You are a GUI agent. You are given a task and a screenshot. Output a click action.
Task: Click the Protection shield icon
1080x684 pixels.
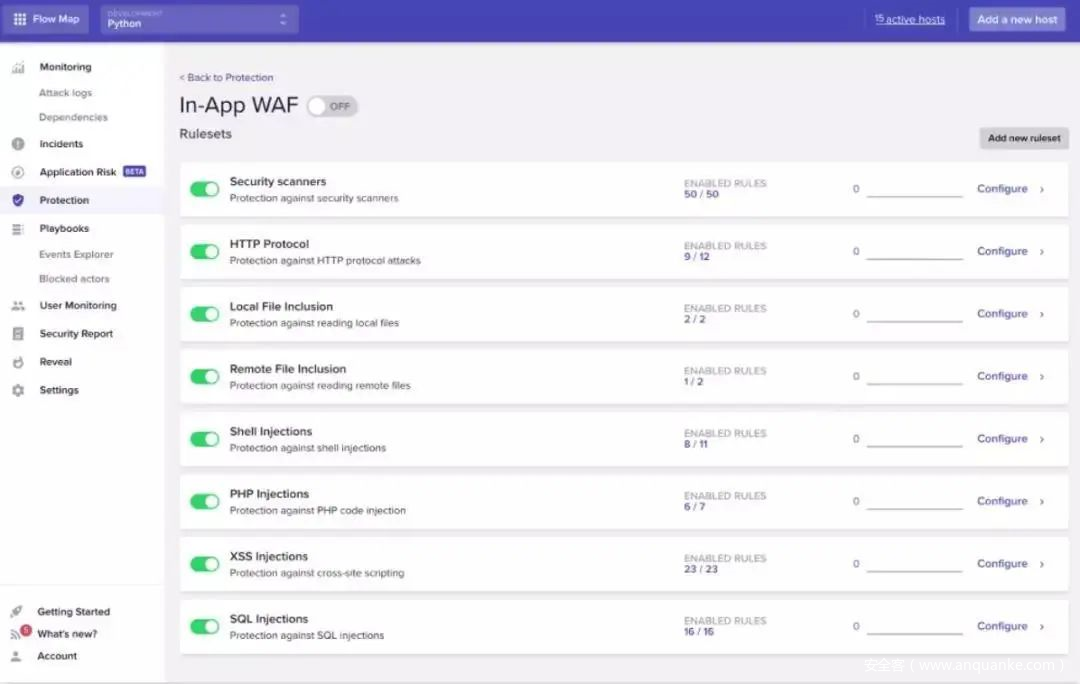click(18, 200)
